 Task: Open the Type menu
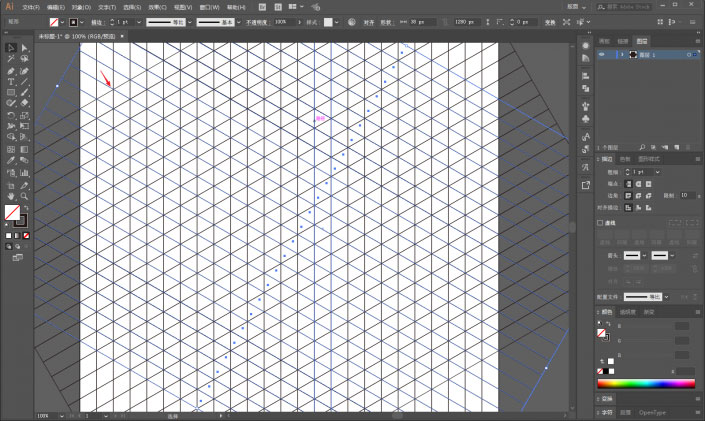tap(107, 7)
